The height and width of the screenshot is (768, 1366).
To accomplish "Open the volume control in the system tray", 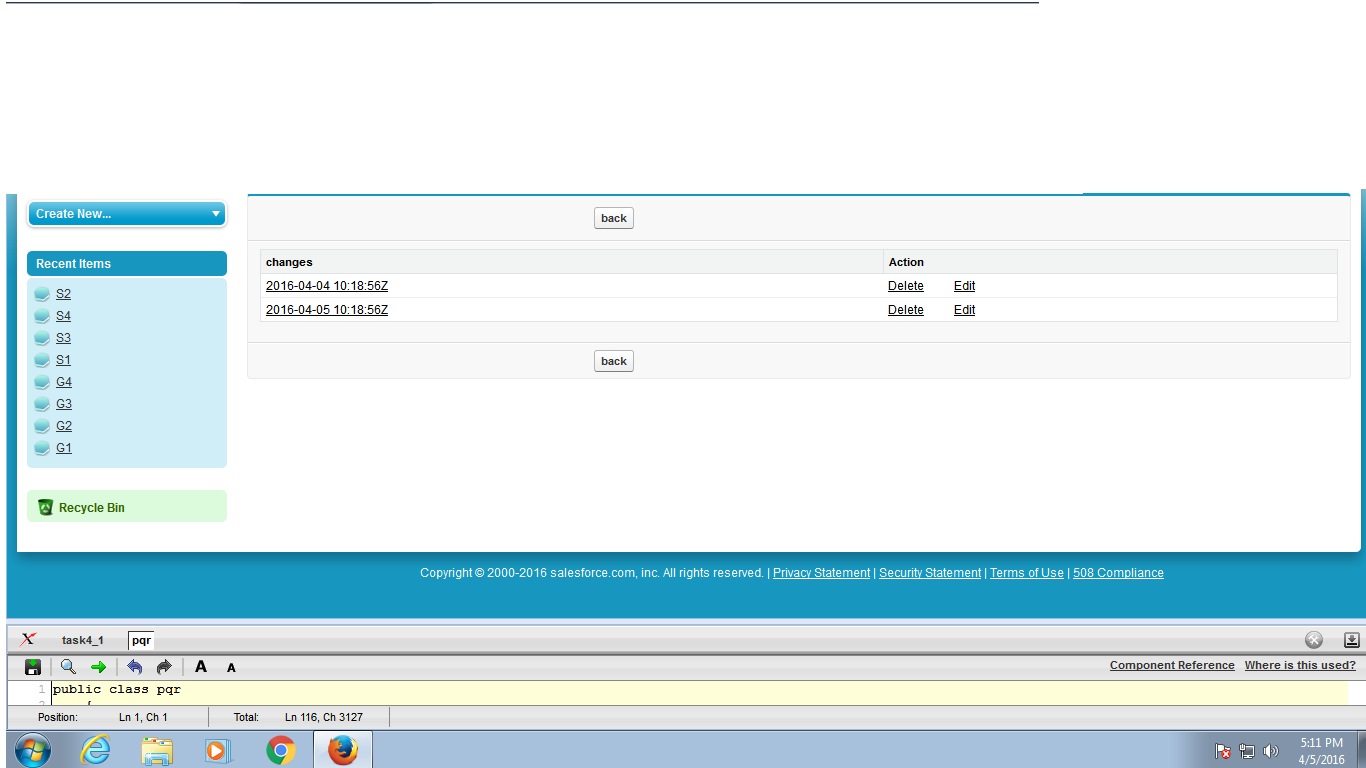I will (1271, 751).
